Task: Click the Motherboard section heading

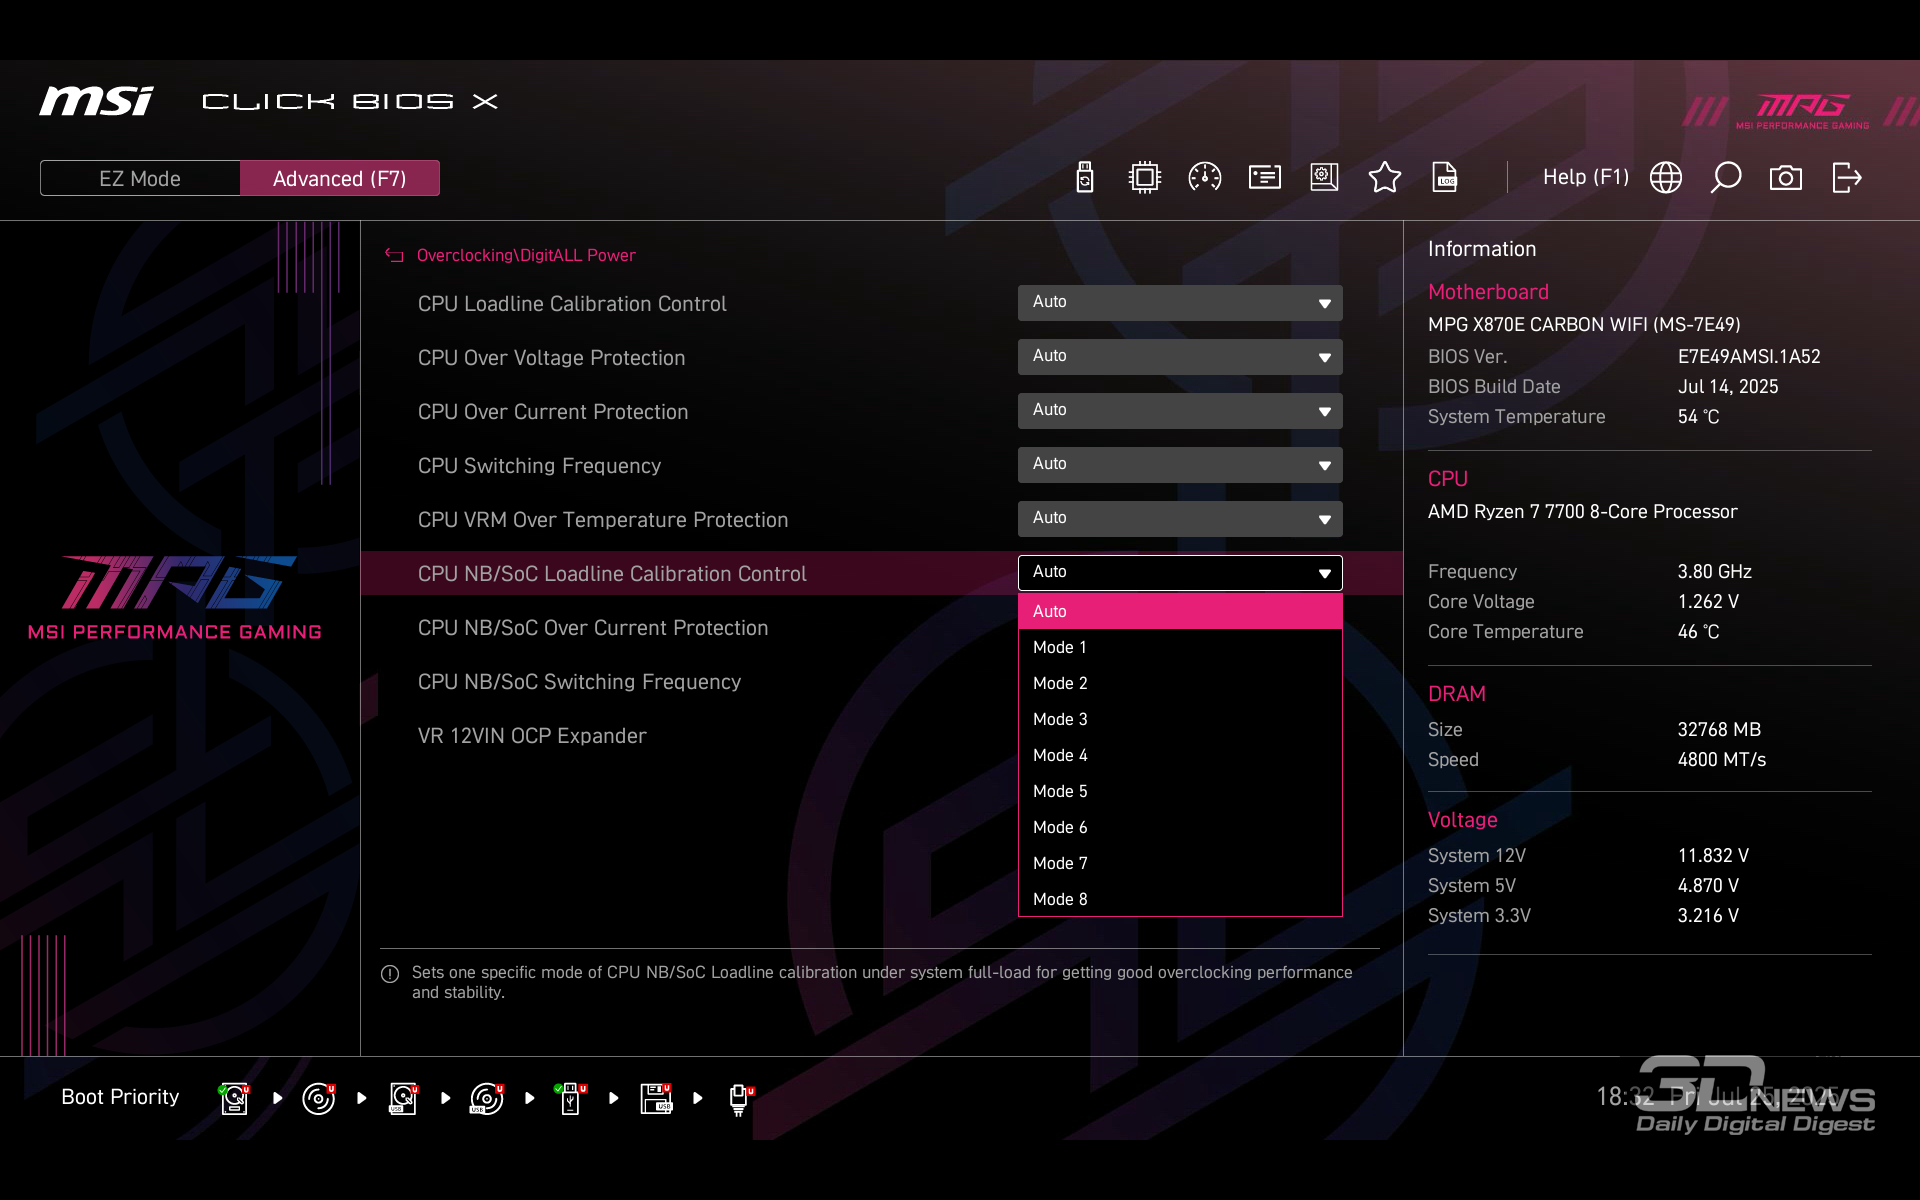Action: coord(1488,292)
